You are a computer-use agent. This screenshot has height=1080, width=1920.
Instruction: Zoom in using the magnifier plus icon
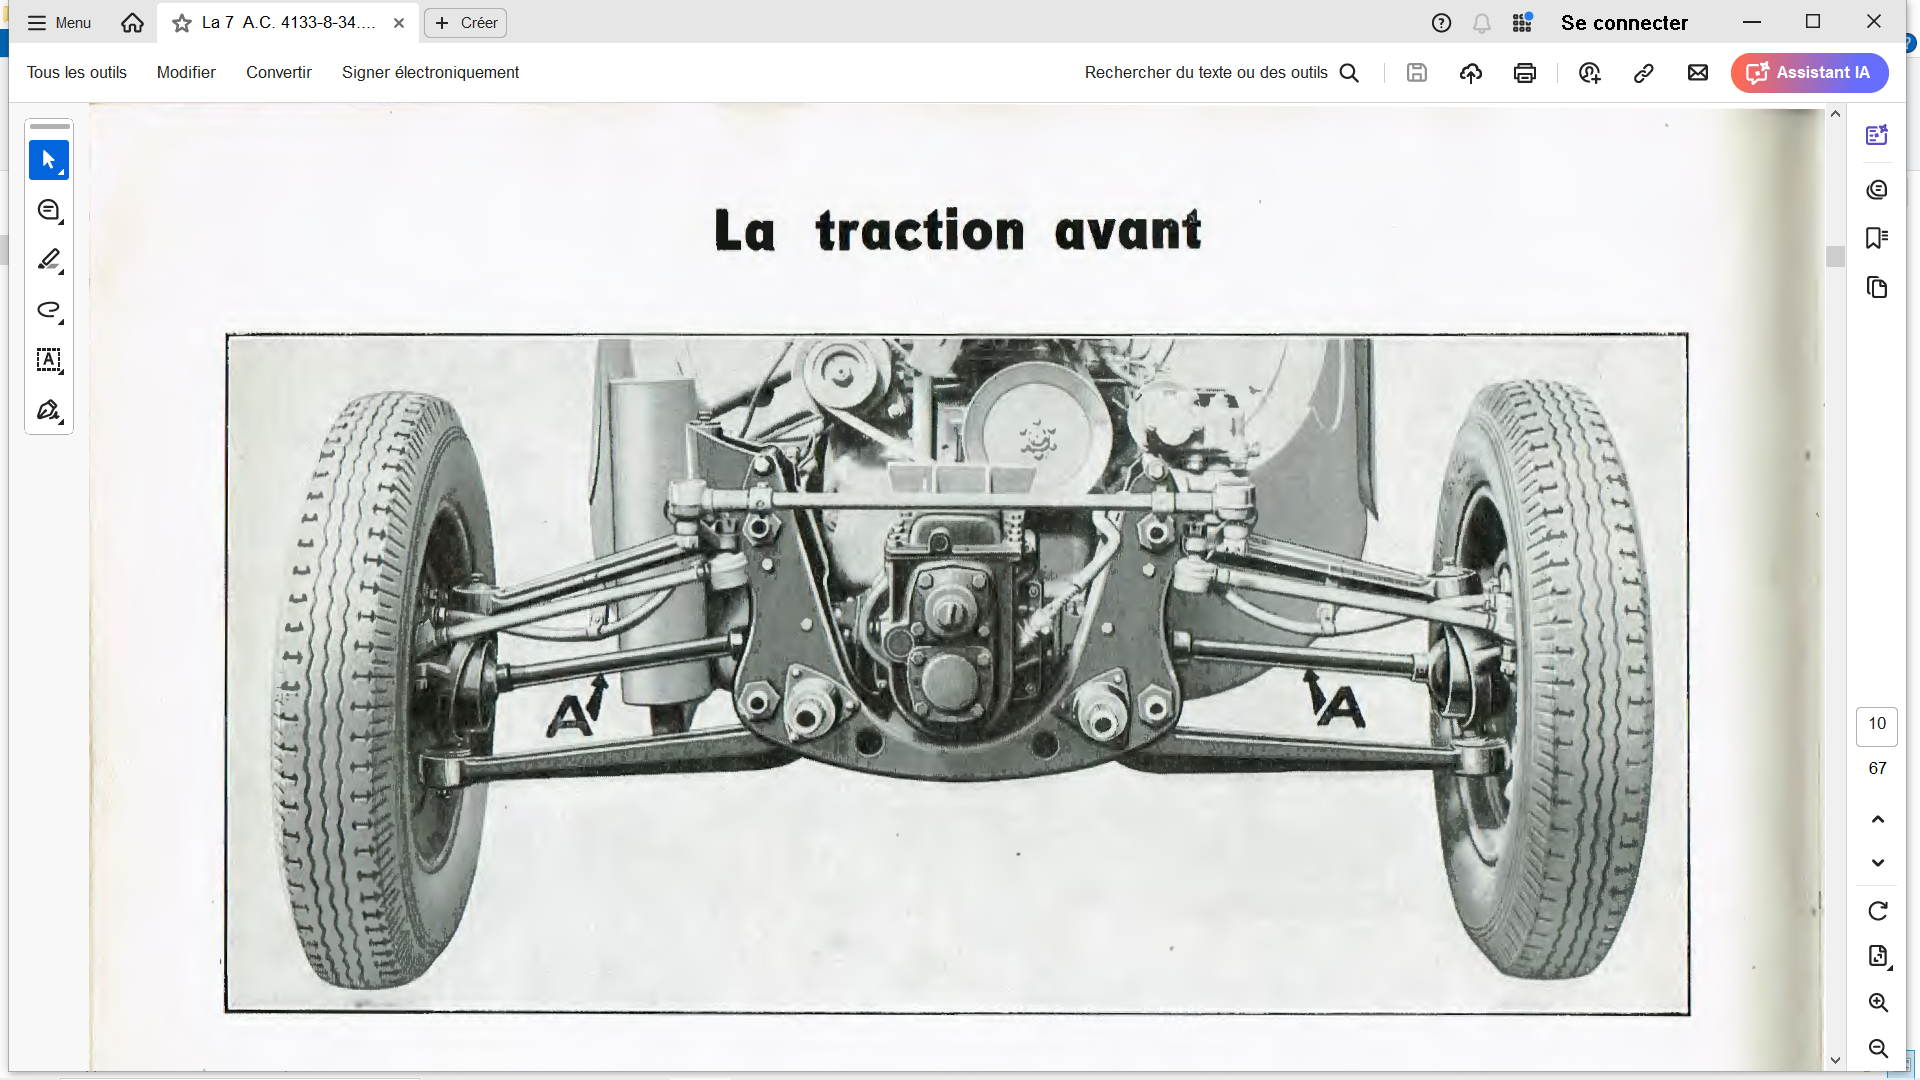pyautogui.click(x=1877, y=1002)
